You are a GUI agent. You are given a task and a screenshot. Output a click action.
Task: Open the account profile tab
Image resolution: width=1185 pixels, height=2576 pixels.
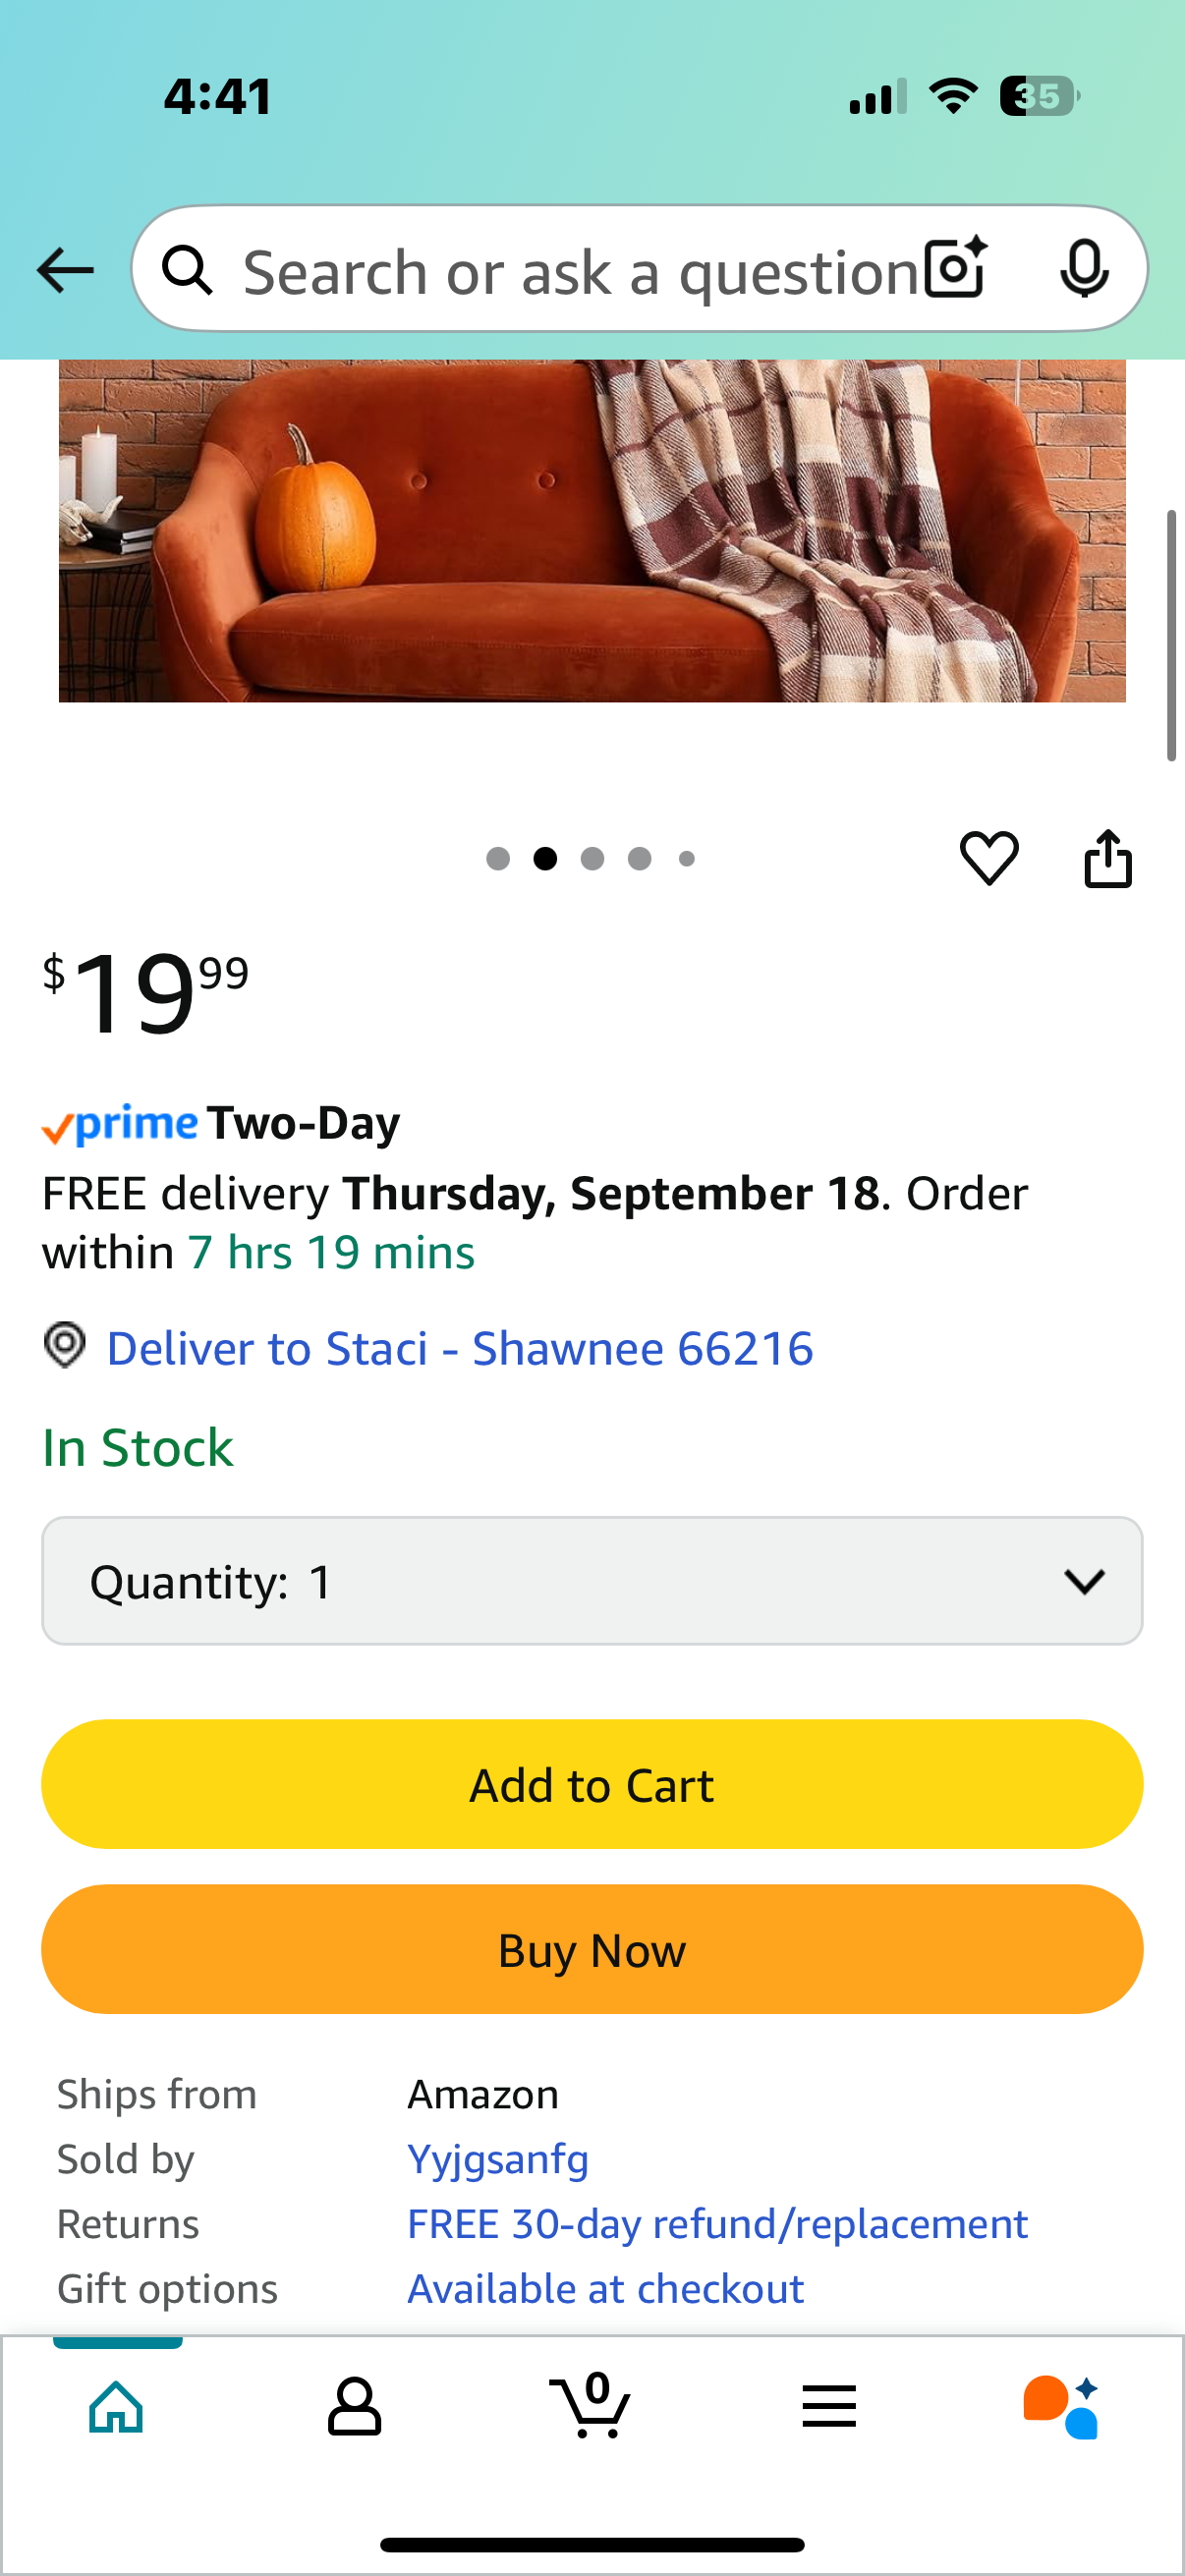354,2406
